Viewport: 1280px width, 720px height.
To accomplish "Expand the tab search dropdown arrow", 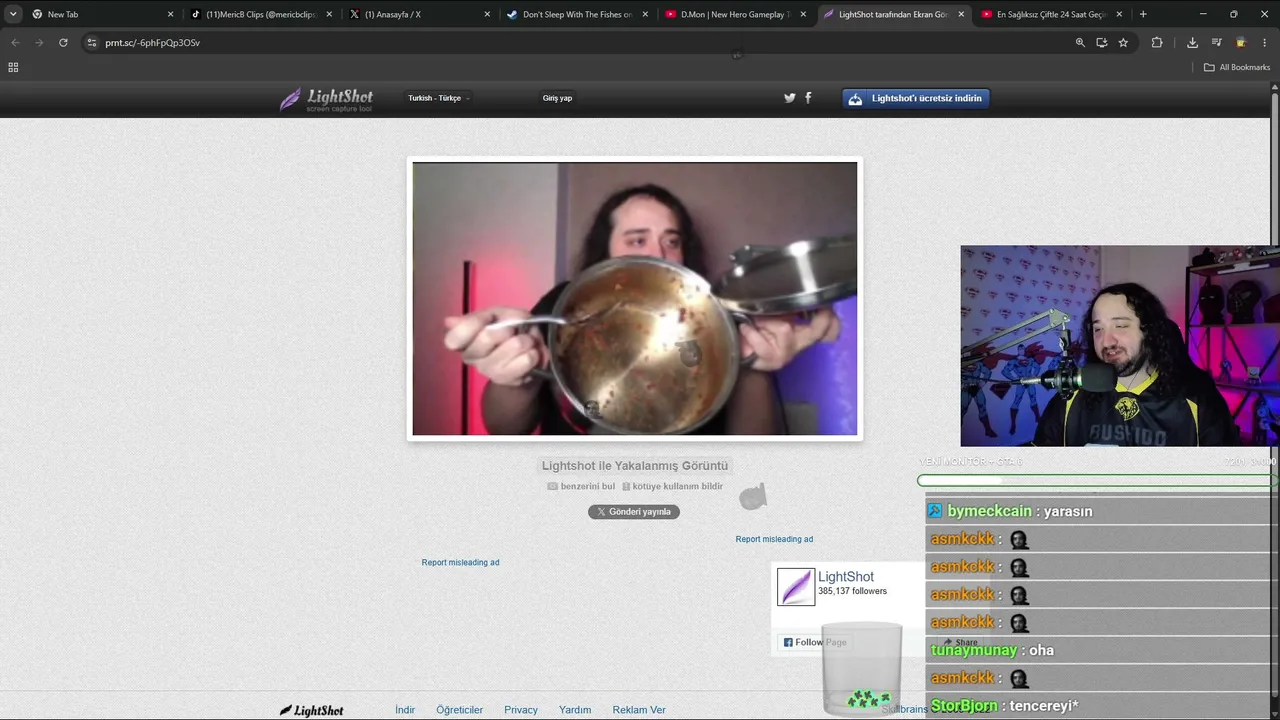I will [13, 14].
